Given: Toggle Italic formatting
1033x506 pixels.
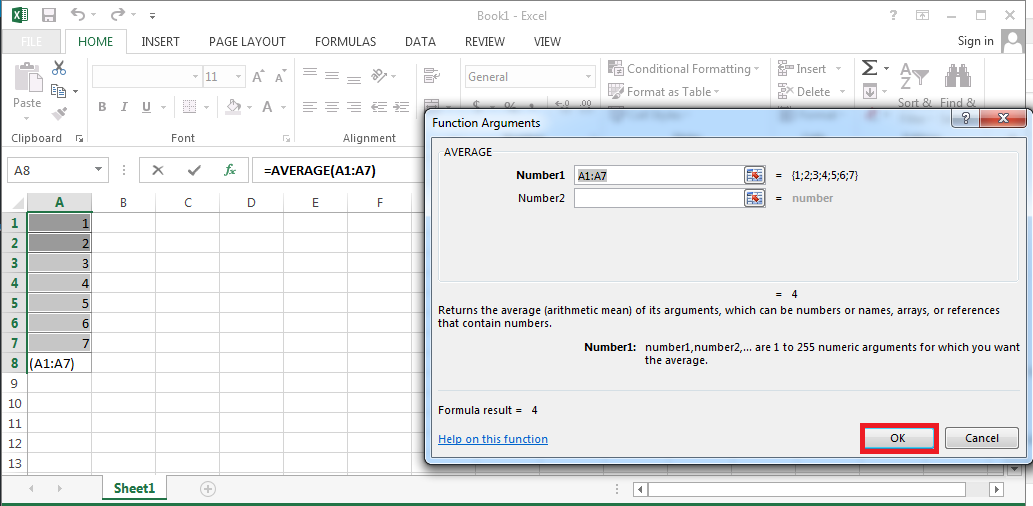Looking at the screenshot, I should pyautogui.click(x=123, y=107).
